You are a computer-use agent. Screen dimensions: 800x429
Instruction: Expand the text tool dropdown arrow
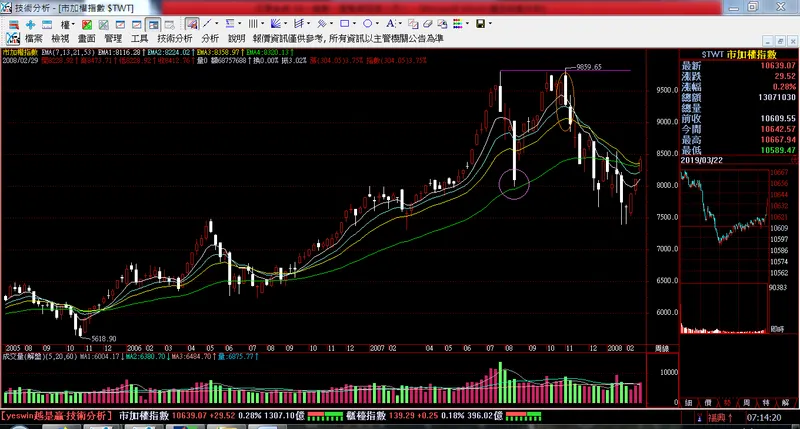tap(399, 23)
